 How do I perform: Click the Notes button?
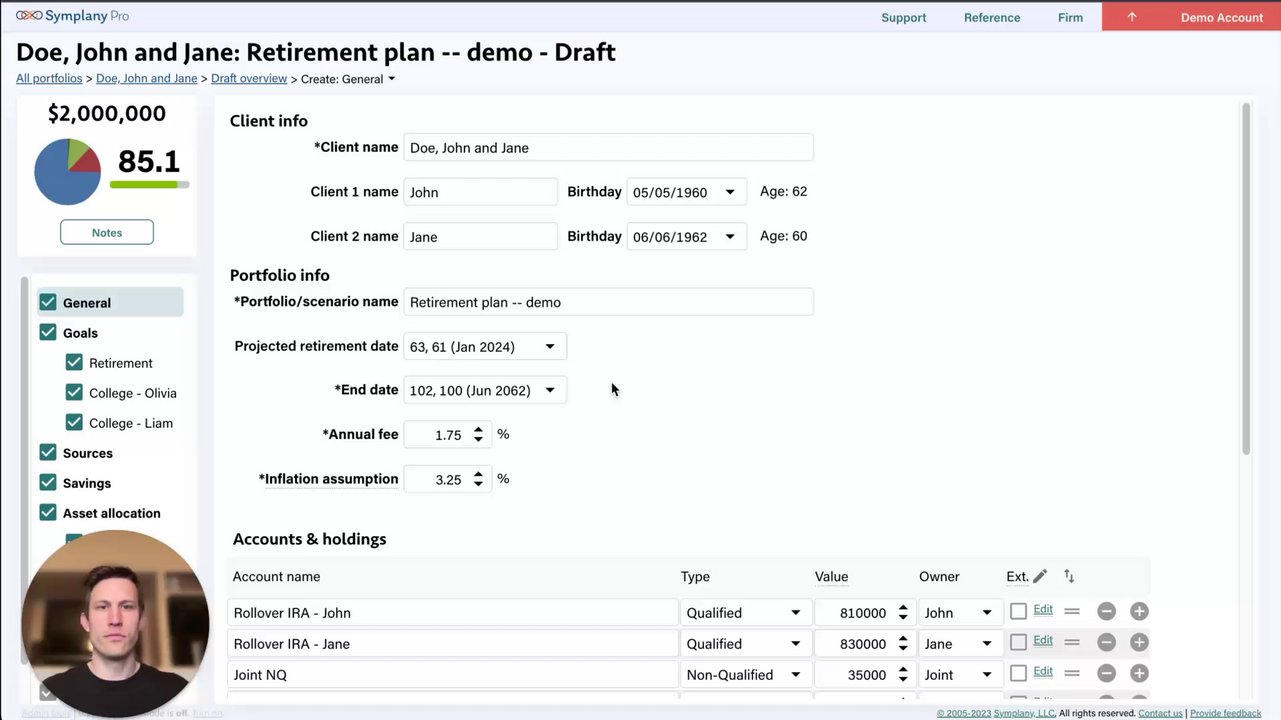(107, 233)
